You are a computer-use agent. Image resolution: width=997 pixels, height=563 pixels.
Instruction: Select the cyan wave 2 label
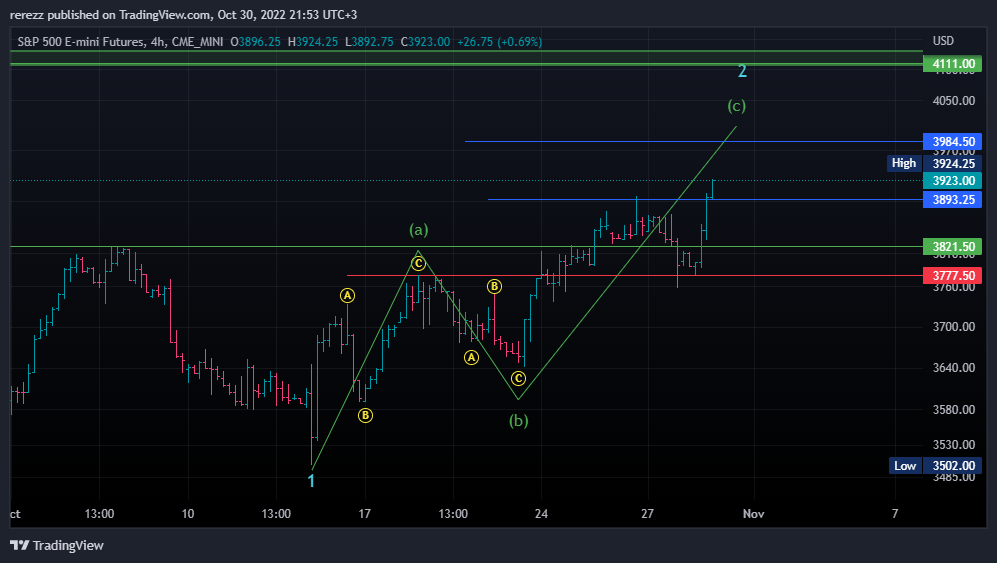point(742,71)
